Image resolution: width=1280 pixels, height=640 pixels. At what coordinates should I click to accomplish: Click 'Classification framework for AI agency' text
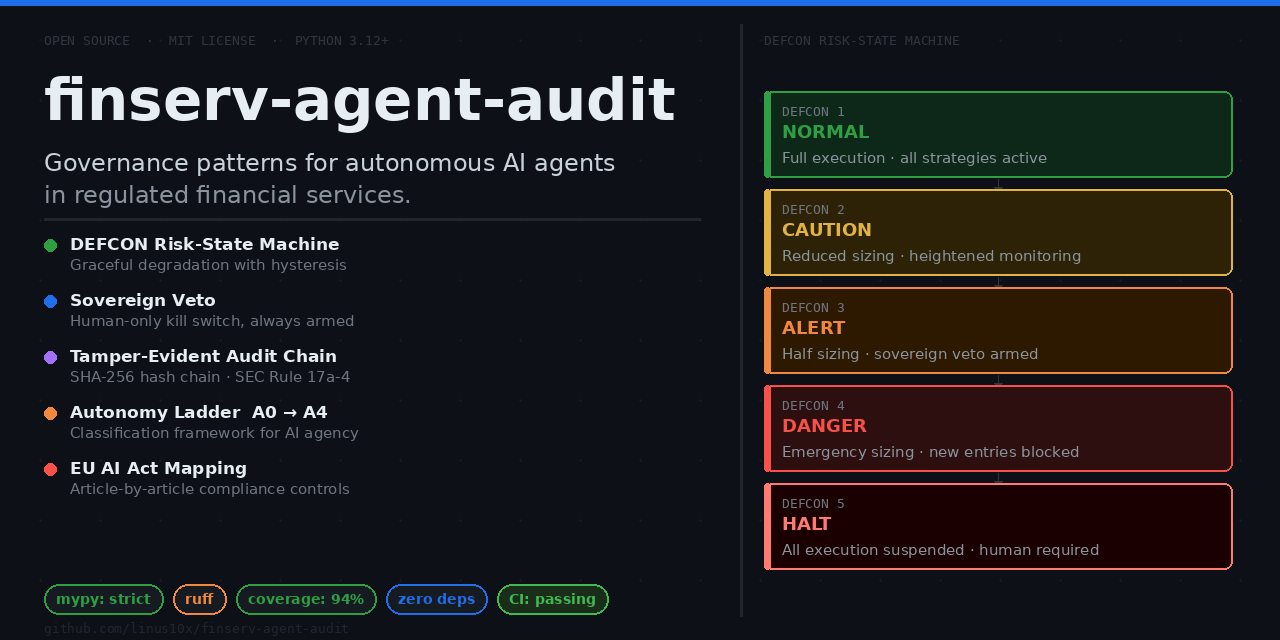point(214,433)
